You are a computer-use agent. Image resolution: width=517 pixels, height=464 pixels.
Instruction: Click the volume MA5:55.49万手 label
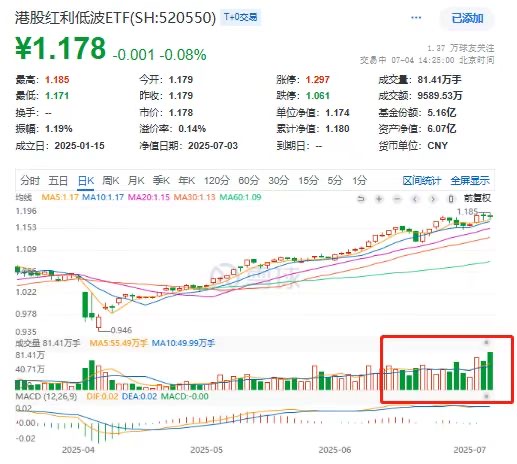click(118, 343)
